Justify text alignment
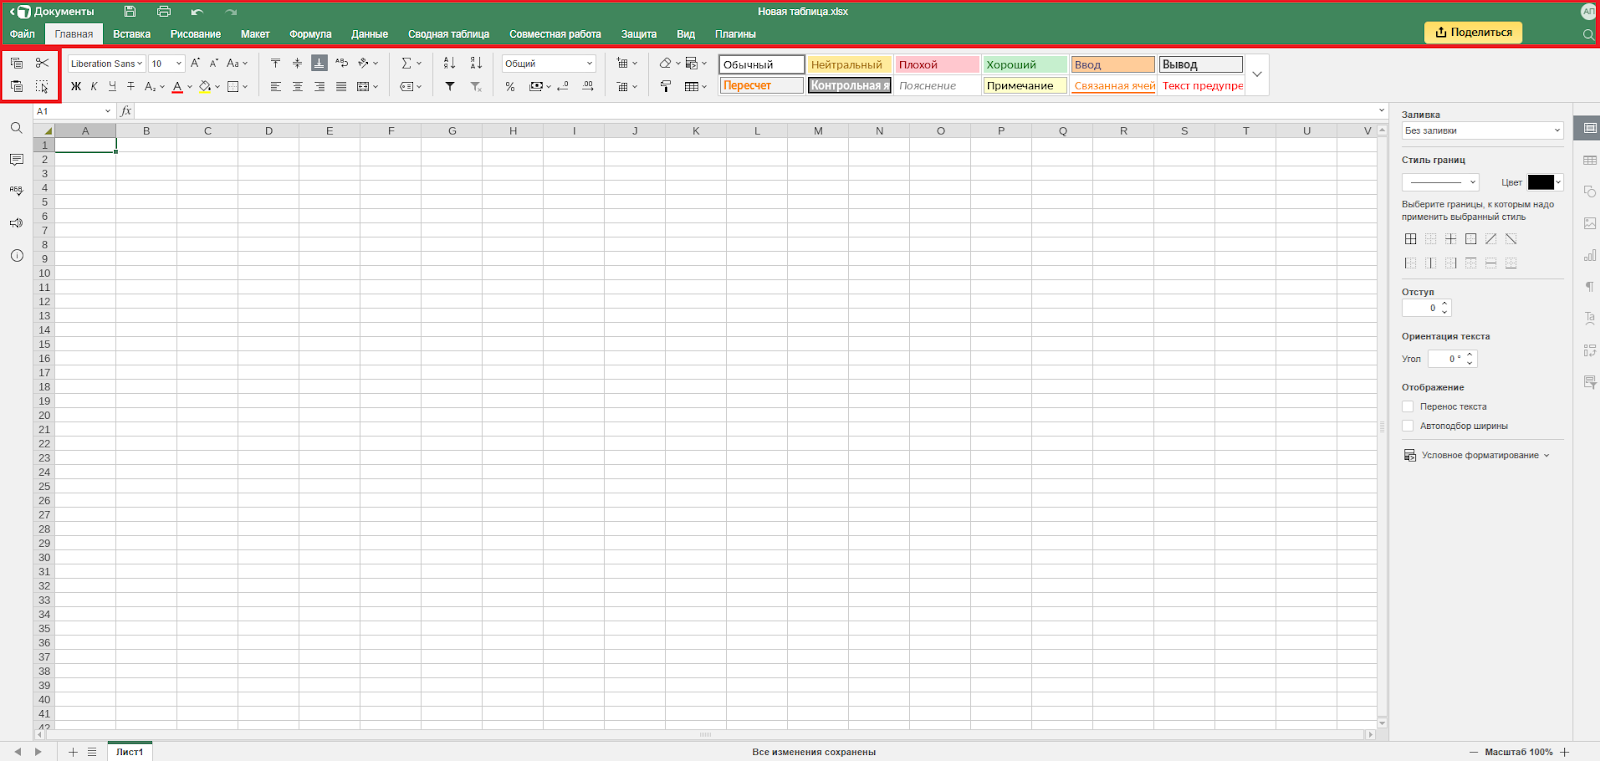 341,87
